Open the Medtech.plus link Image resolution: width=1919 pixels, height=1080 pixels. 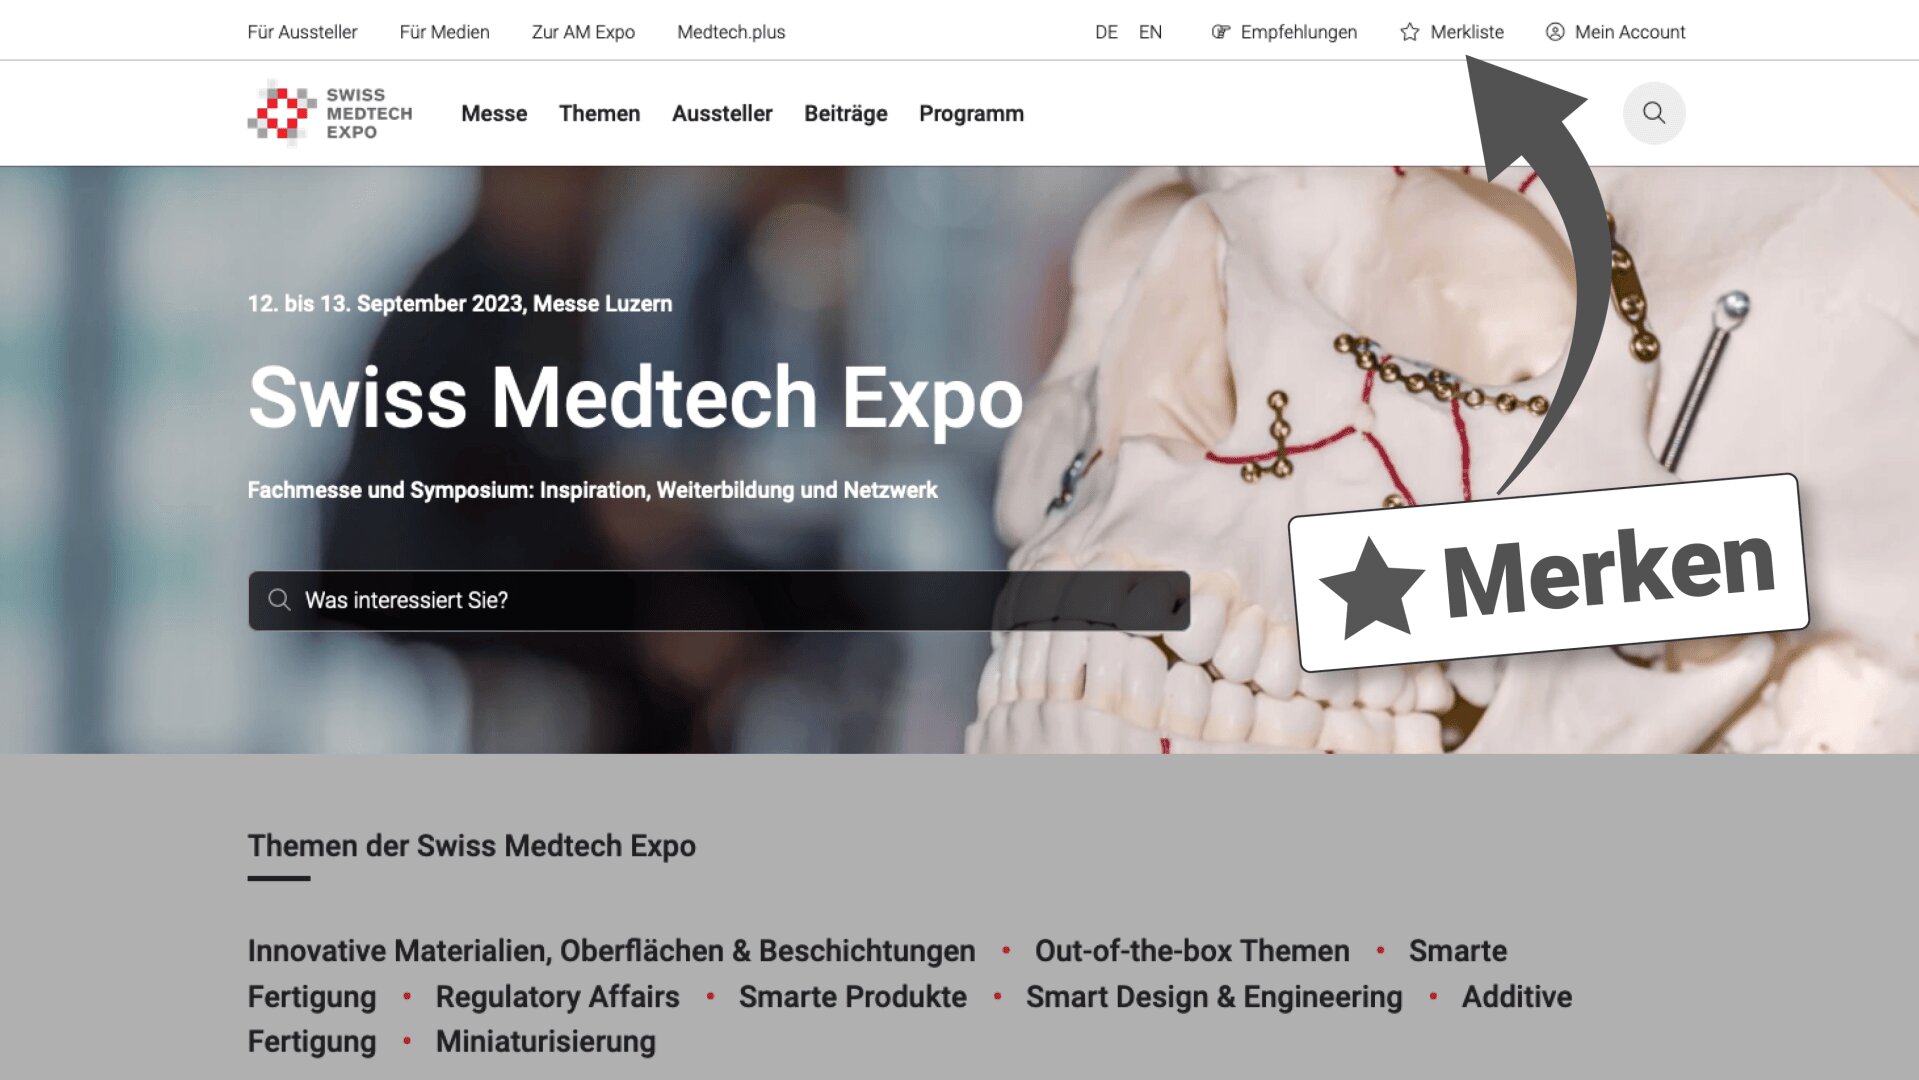pos(731,32)
